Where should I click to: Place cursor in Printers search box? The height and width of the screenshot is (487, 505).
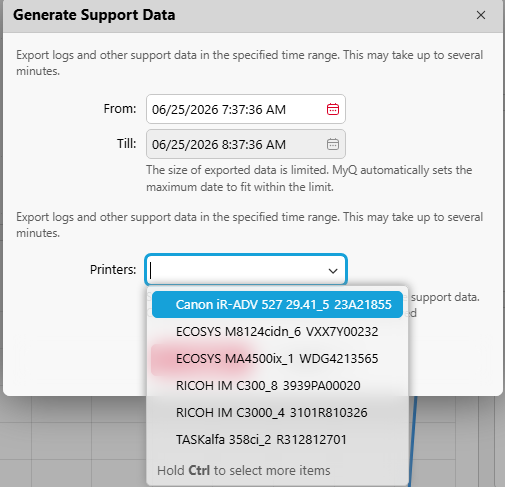coord(237,270)
